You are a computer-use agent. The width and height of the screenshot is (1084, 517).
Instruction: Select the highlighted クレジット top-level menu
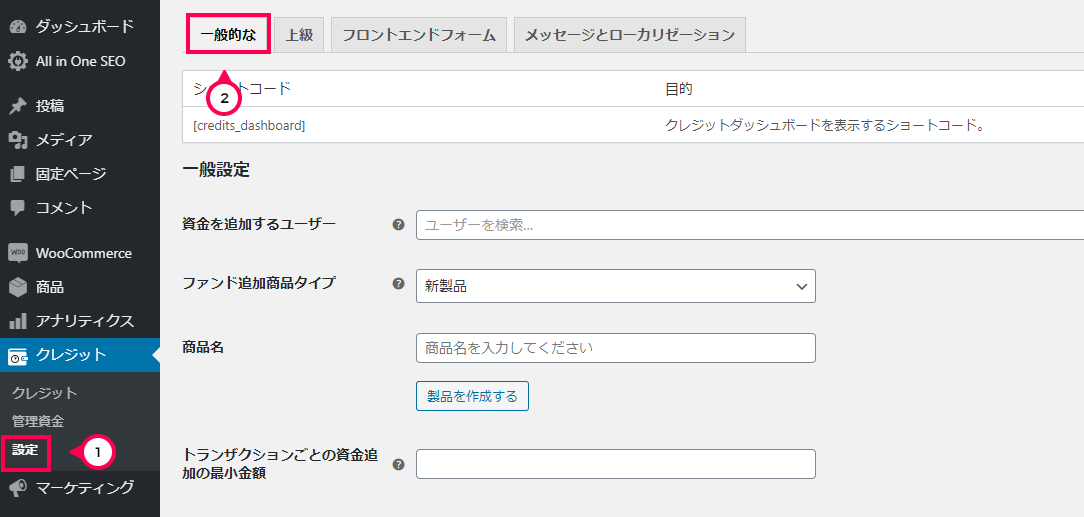(80, 355)
